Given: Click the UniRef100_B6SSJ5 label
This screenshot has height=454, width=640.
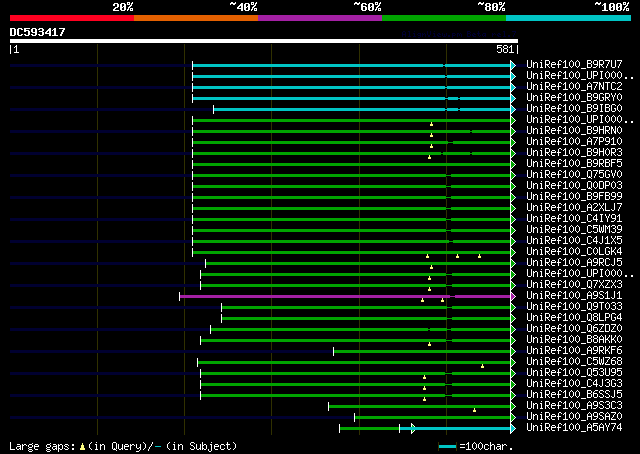Looking at the screenshot, I should pyautogui.click(x=574, y=395).
